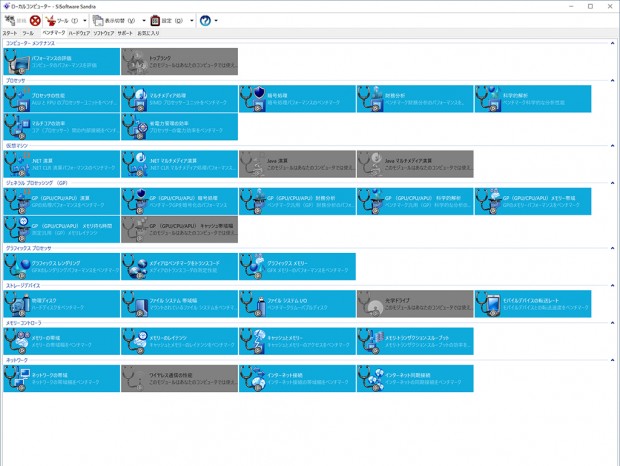
Task: Click the red cancel icon in toolbar
Action: coord(35,21)
